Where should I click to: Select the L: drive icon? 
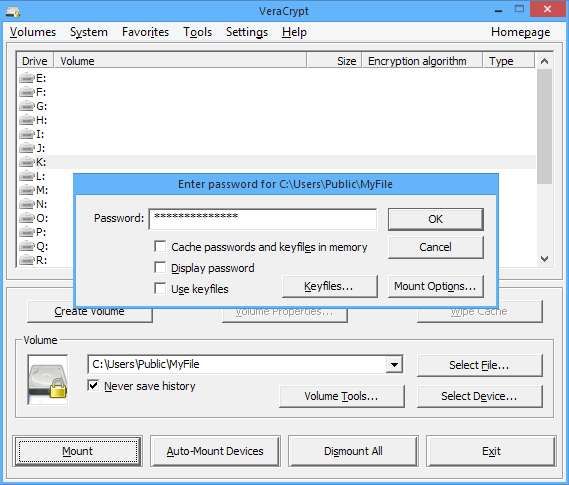tap(27, 176)
